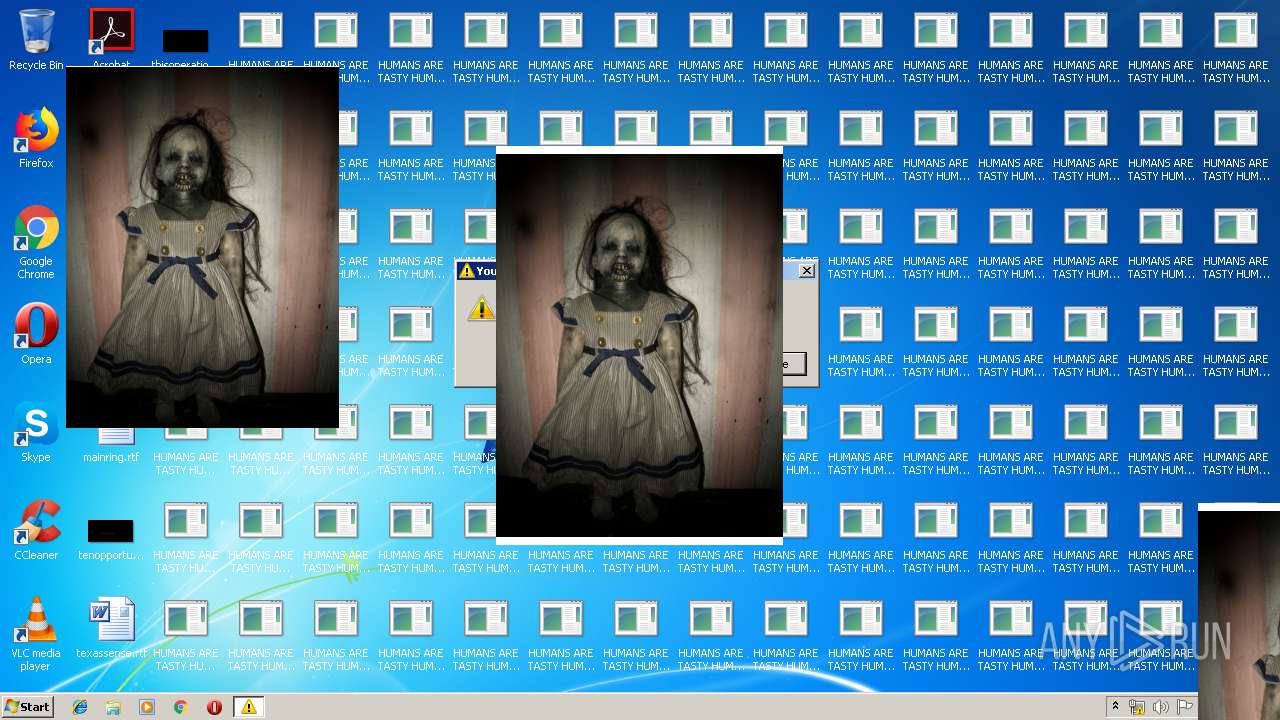Open Chrome from the taskbar
This screenshot has width=1280, height=720.
[x=181, y=707]
